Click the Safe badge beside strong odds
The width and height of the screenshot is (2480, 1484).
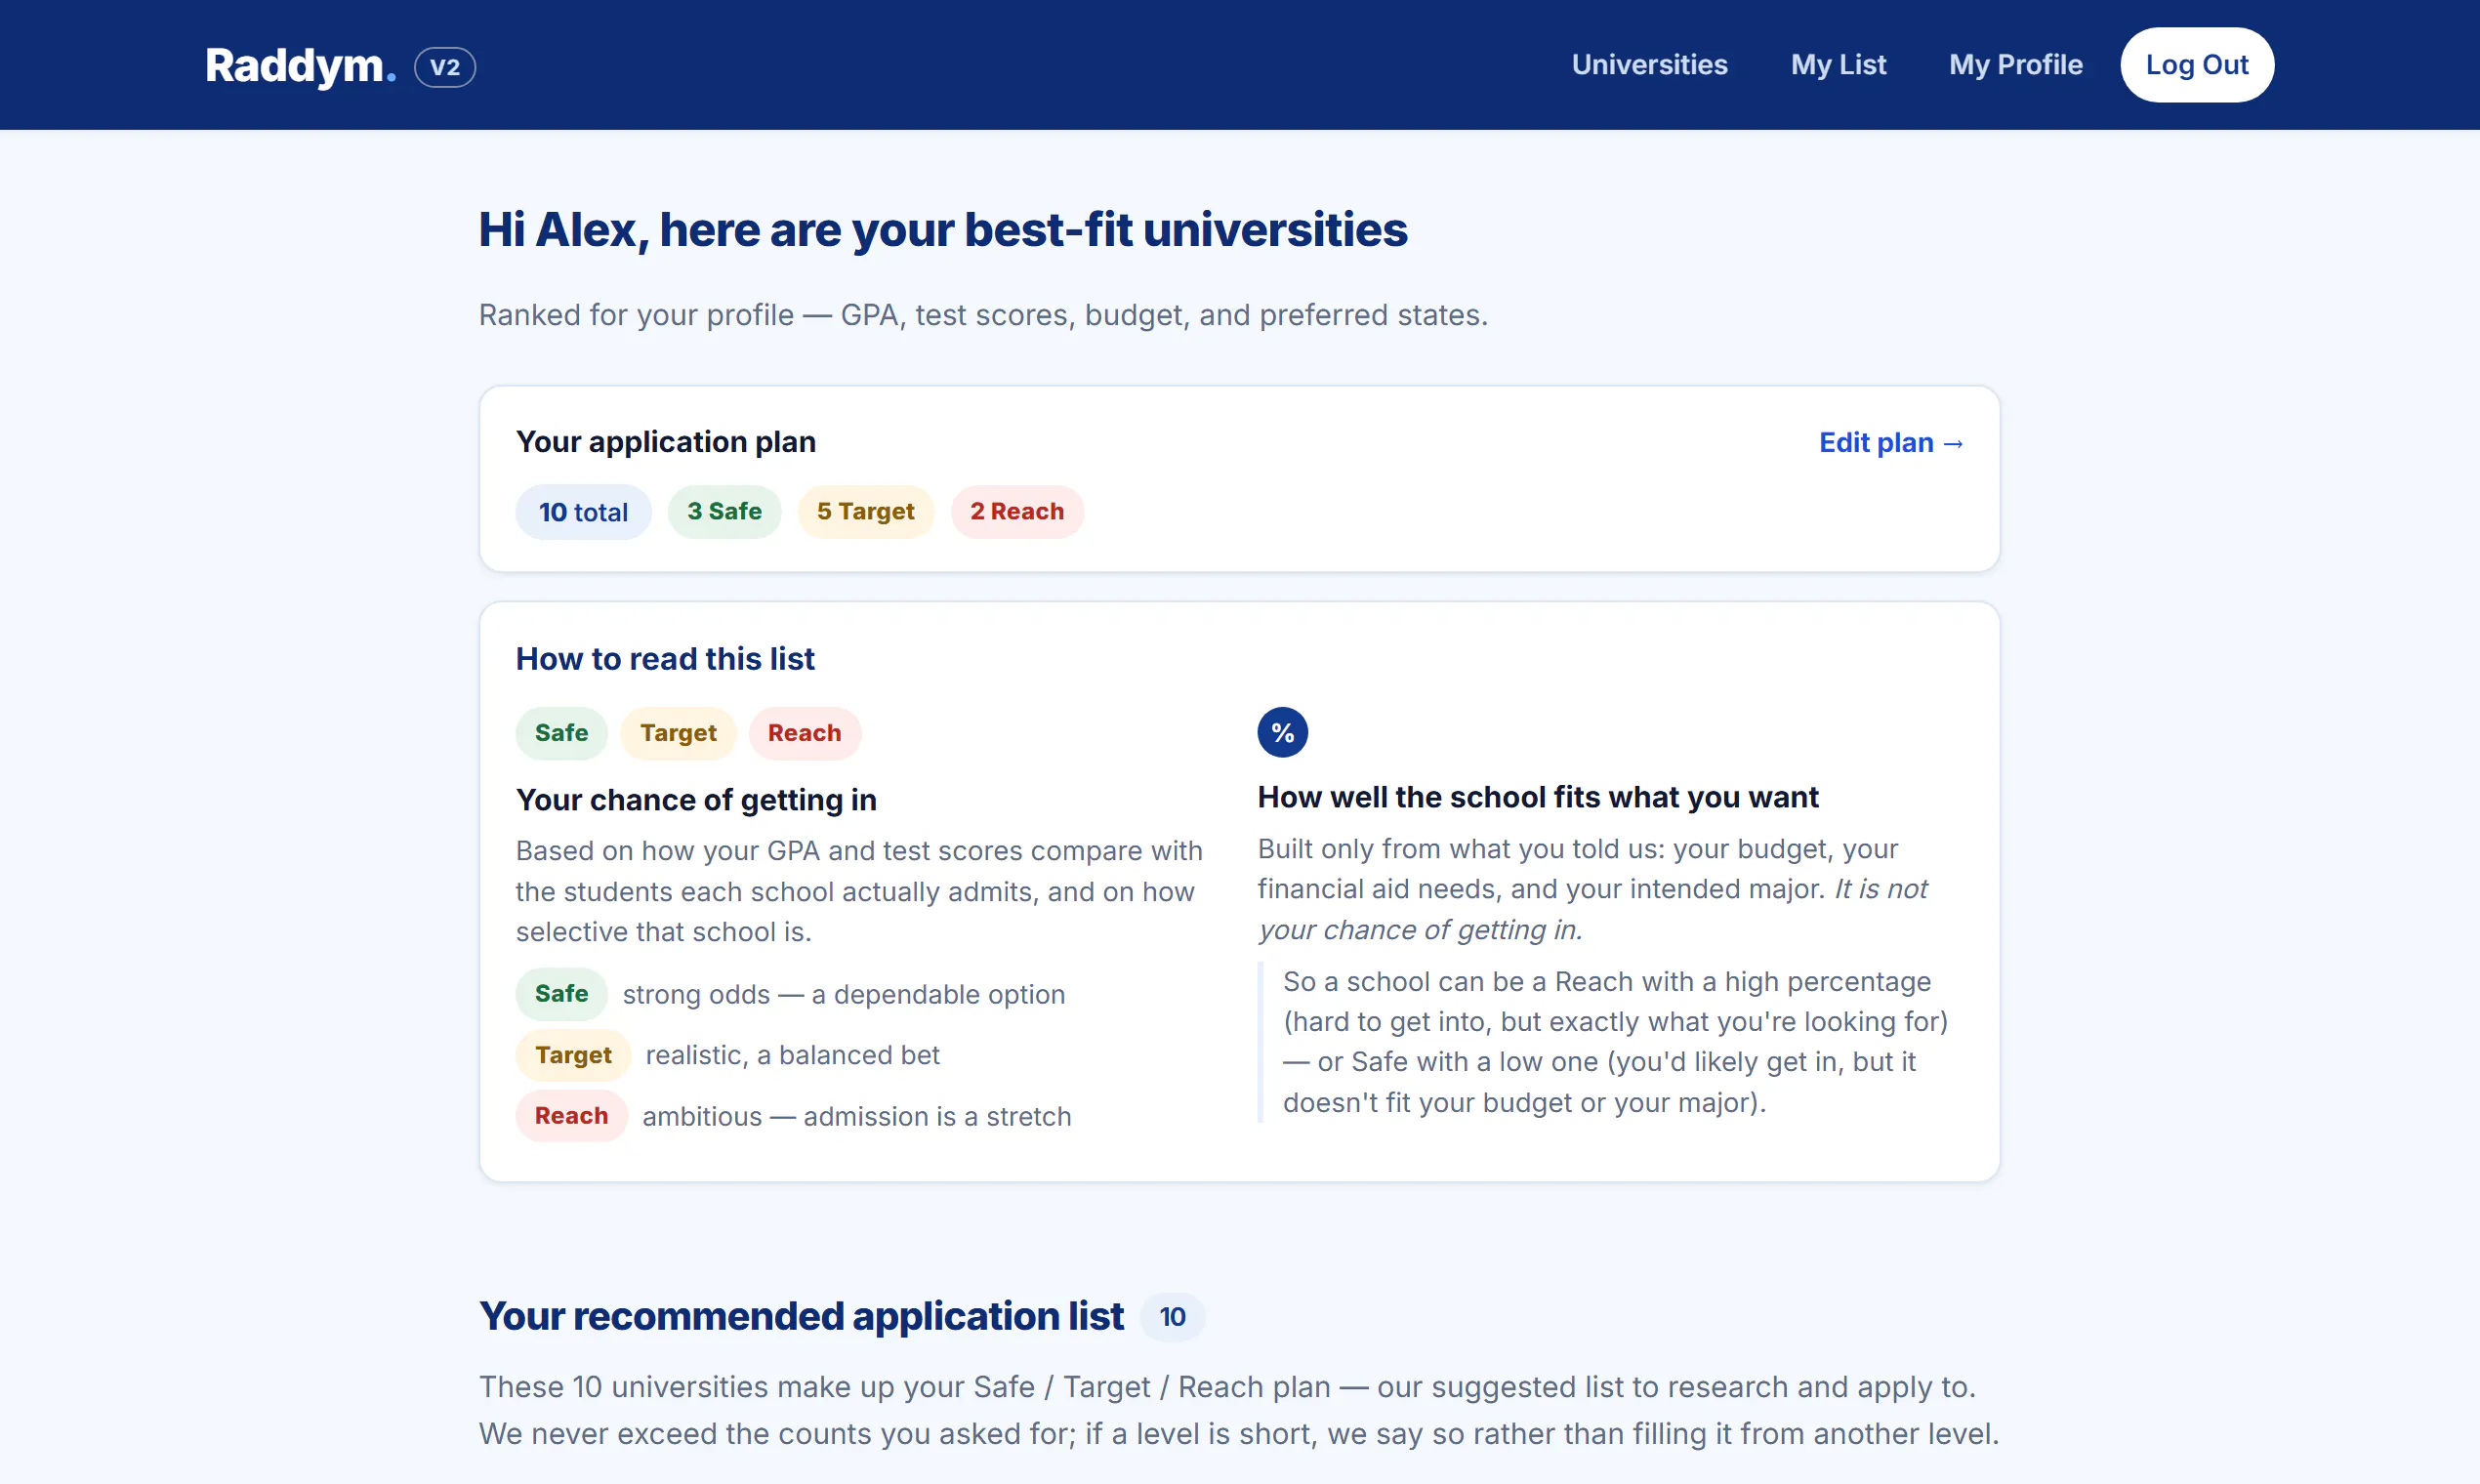click(561, 994)
